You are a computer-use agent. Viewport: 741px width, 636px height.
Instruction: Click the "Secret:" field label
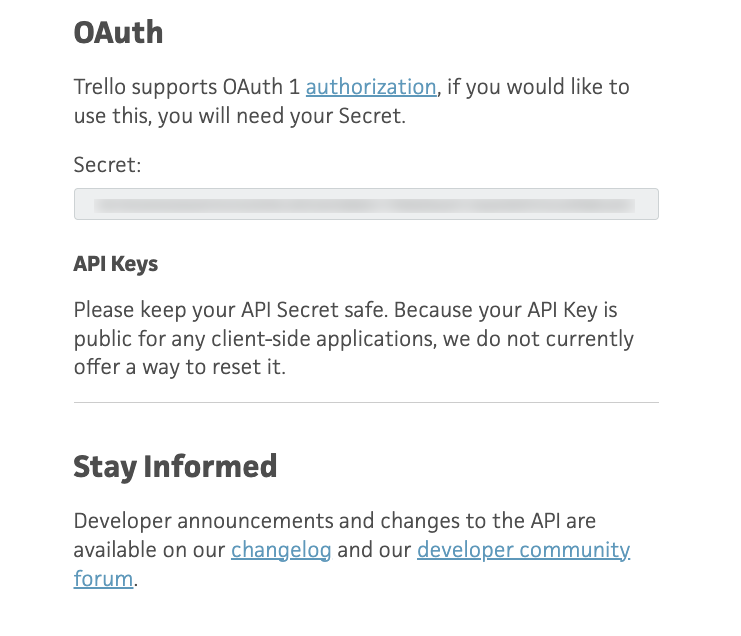[107, 164]
